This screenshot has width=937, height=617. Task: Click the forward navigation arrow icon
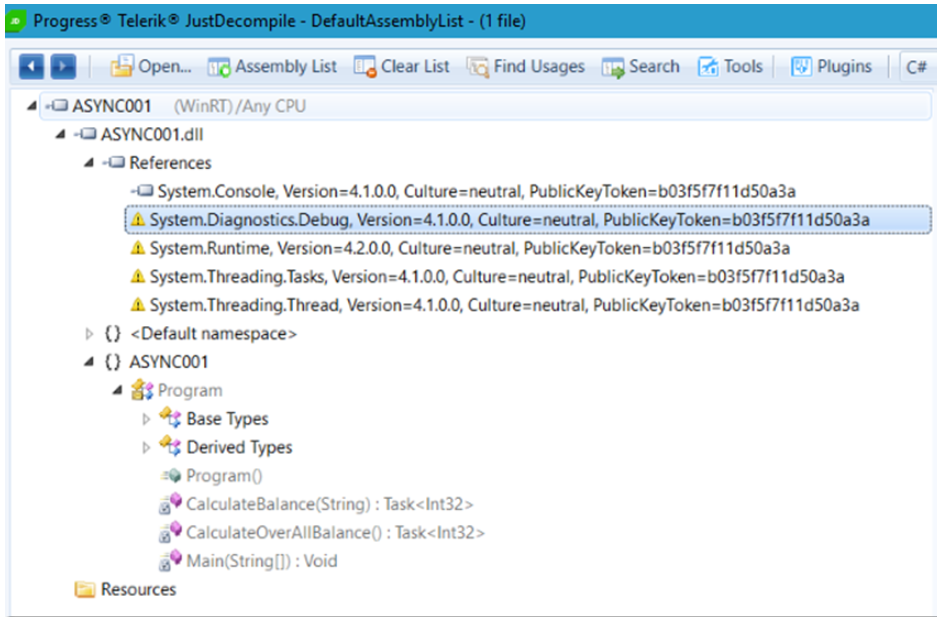click(63, 67)
